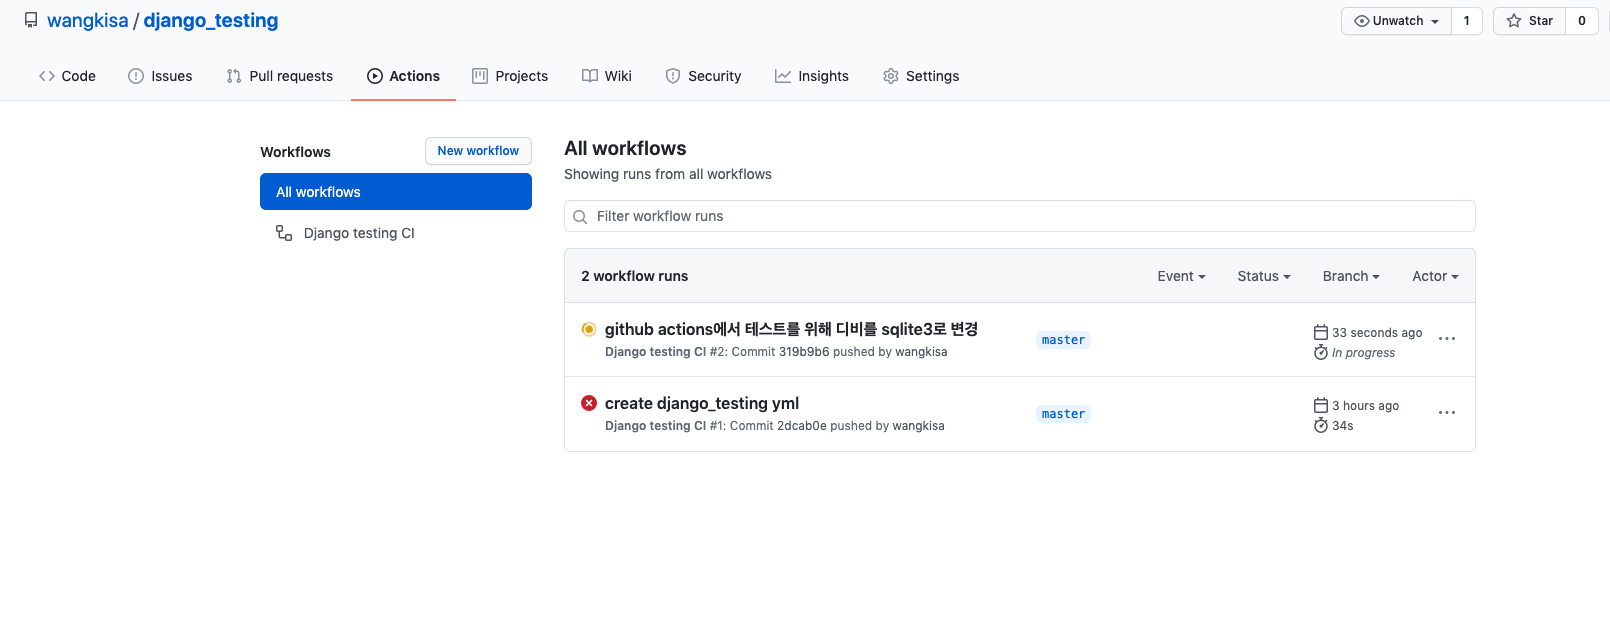The image size is (1610, 622).
Task: Open the sqlite3 commit workflow run
Action: (791, 329)
